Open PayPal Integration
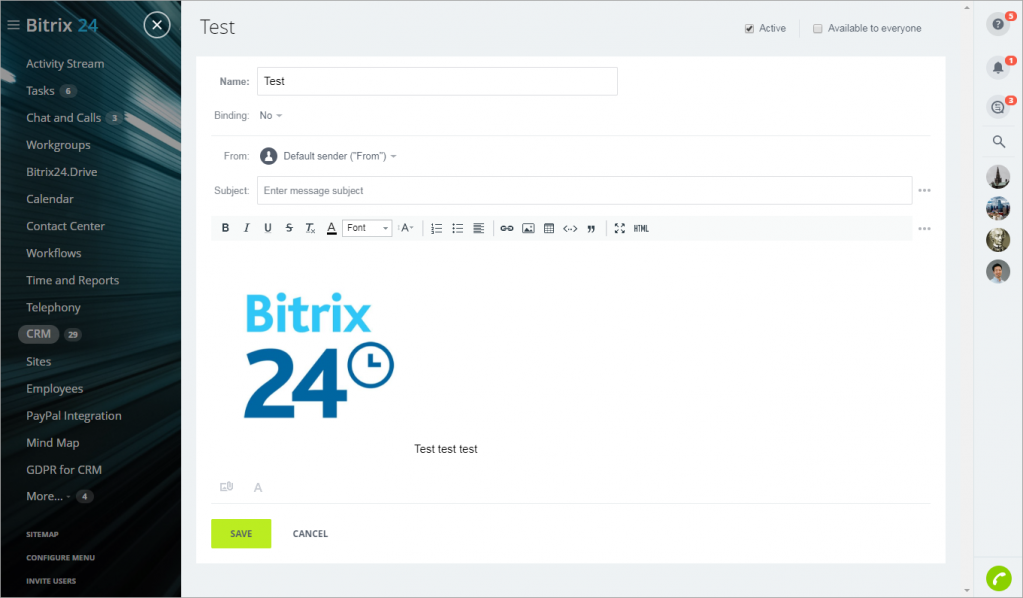 click(74, 415)
